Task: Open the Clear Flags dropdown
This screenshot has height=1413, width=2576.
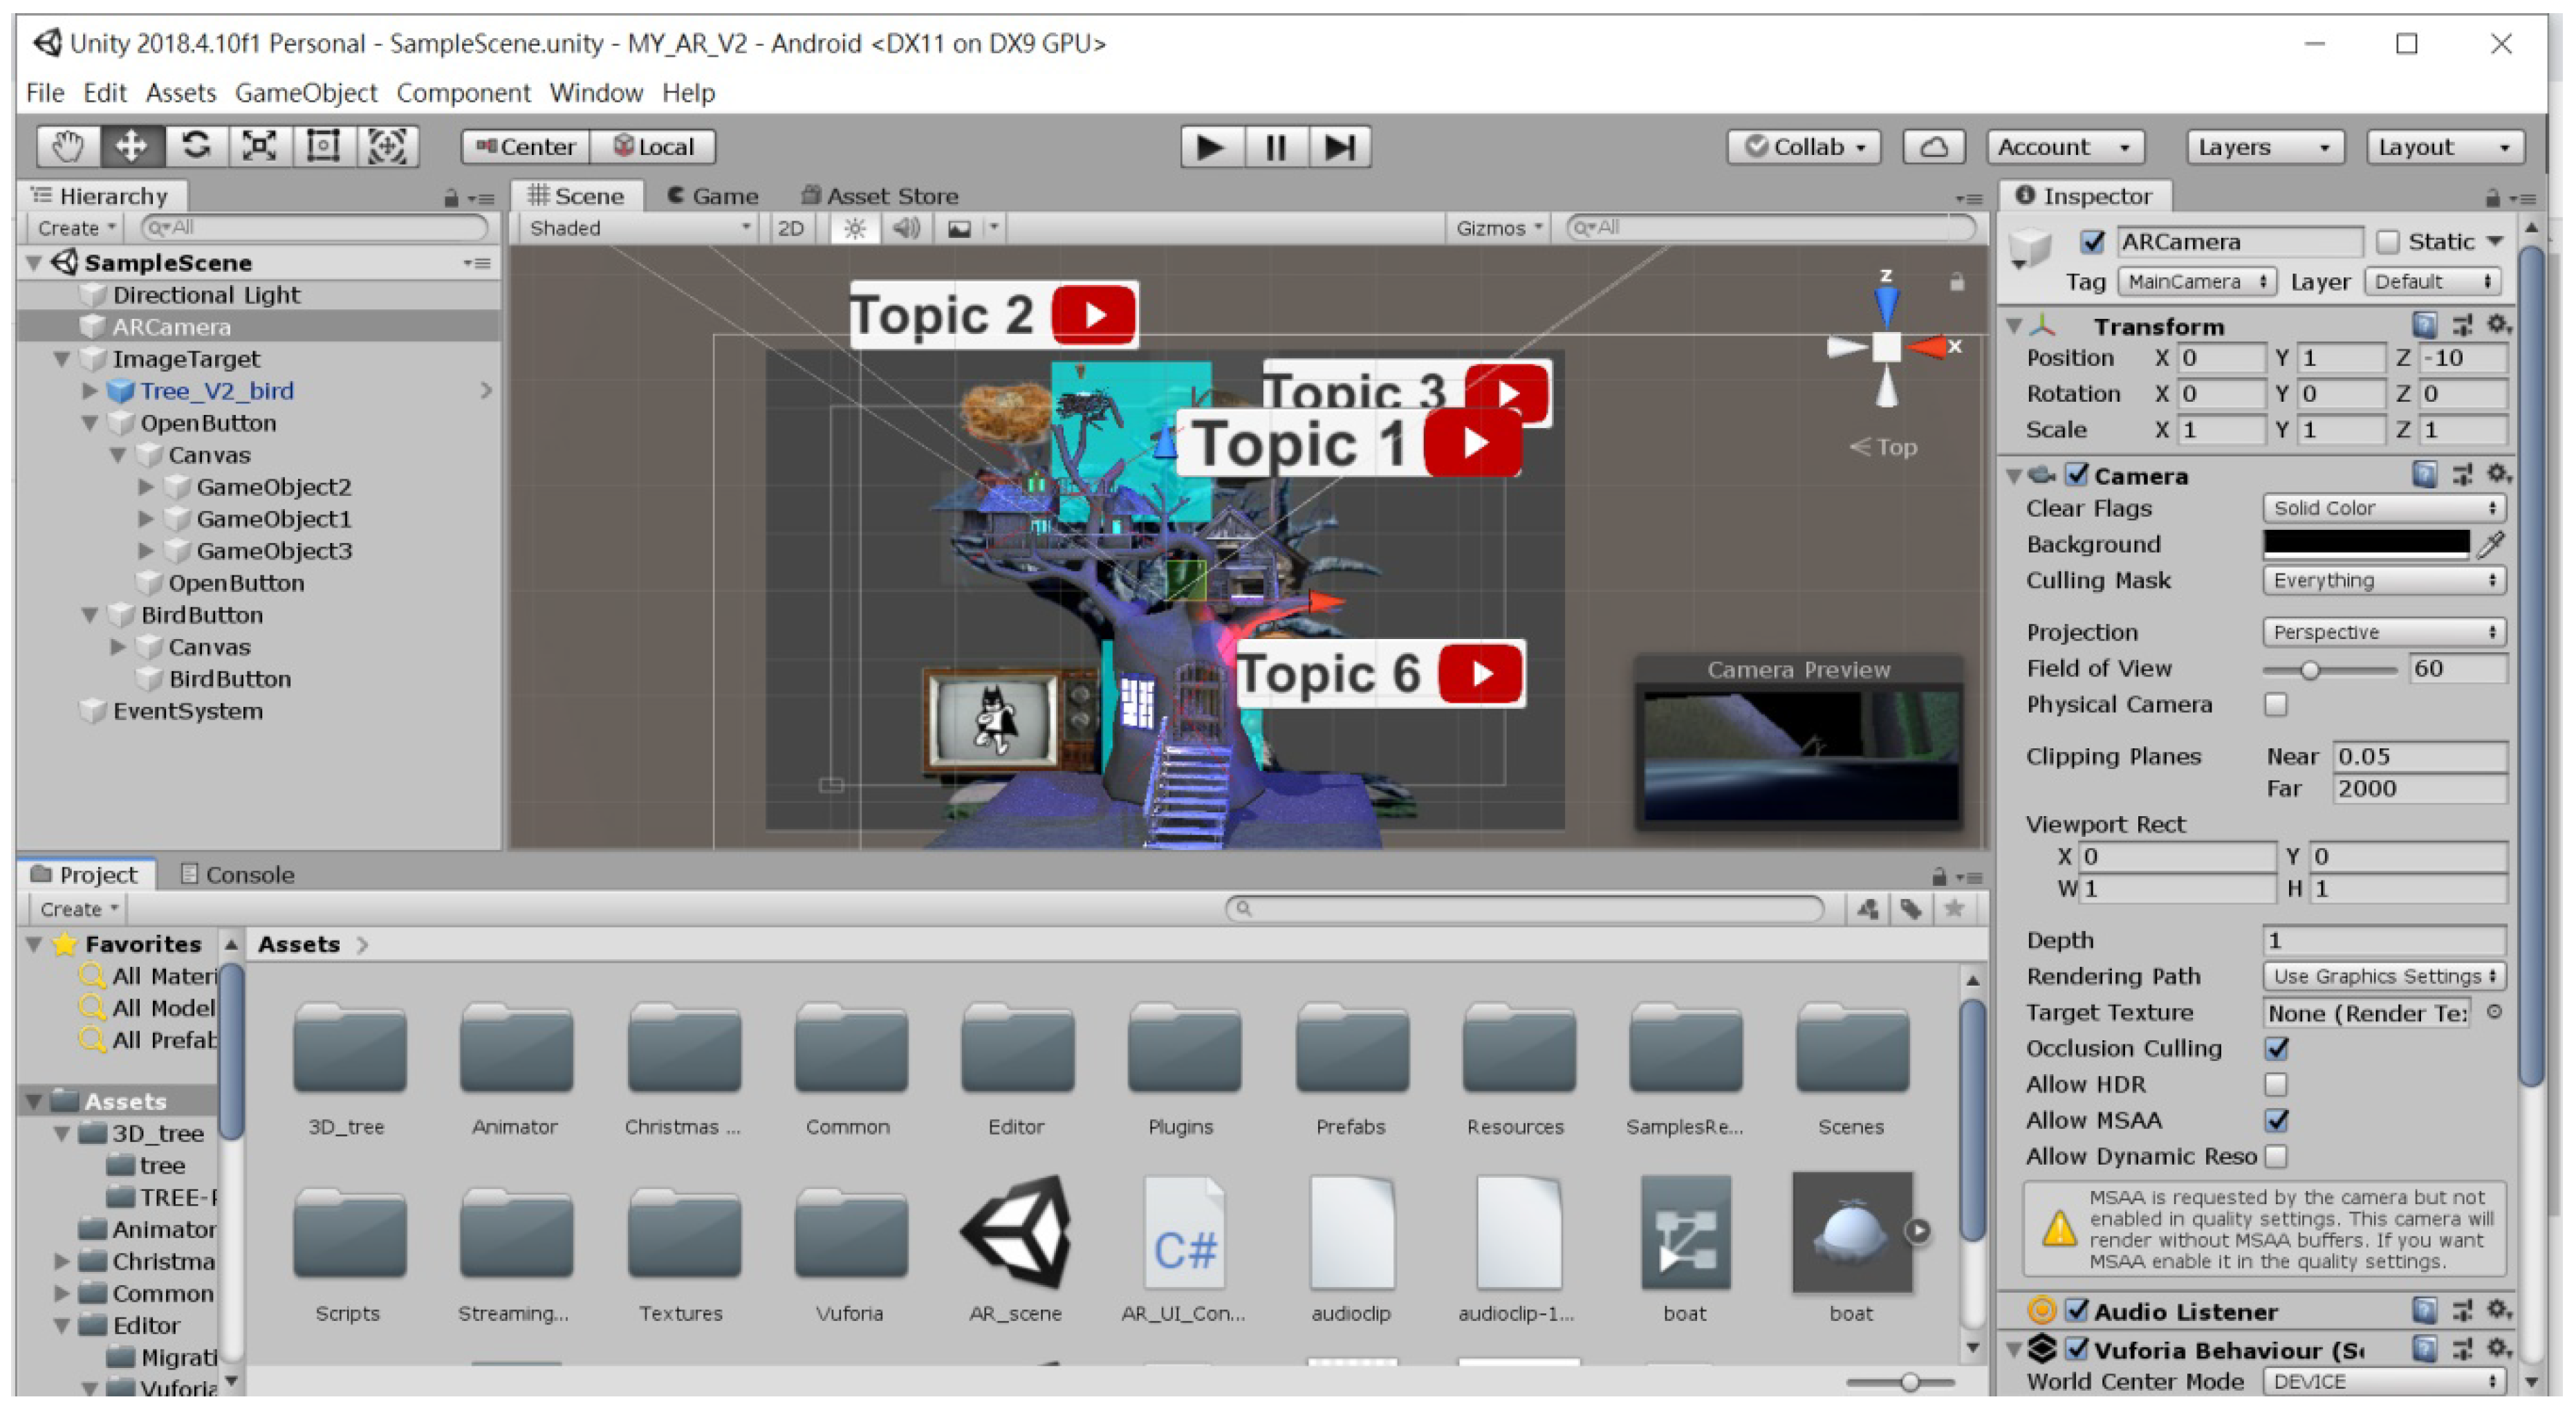Action: [2384, 509]
